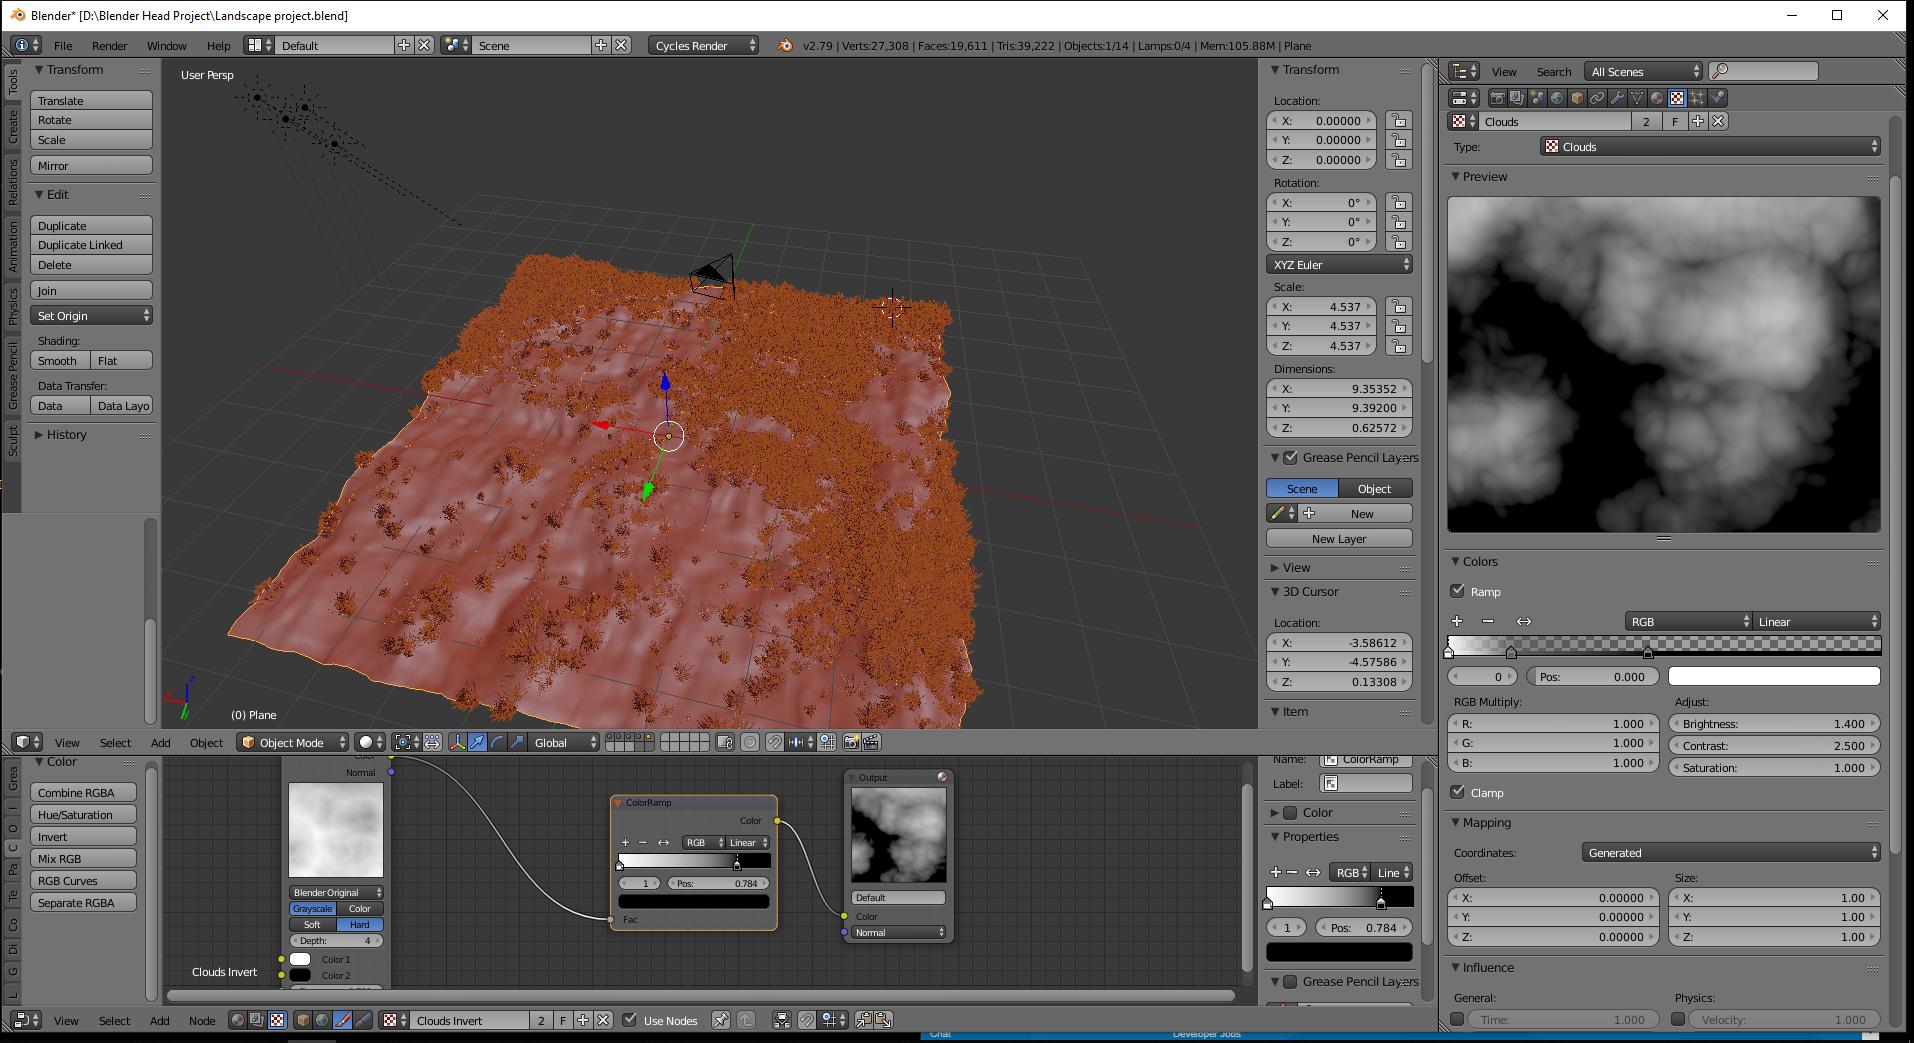Select the Hard noise toggle on Clouds node

(x=360, y=924)
